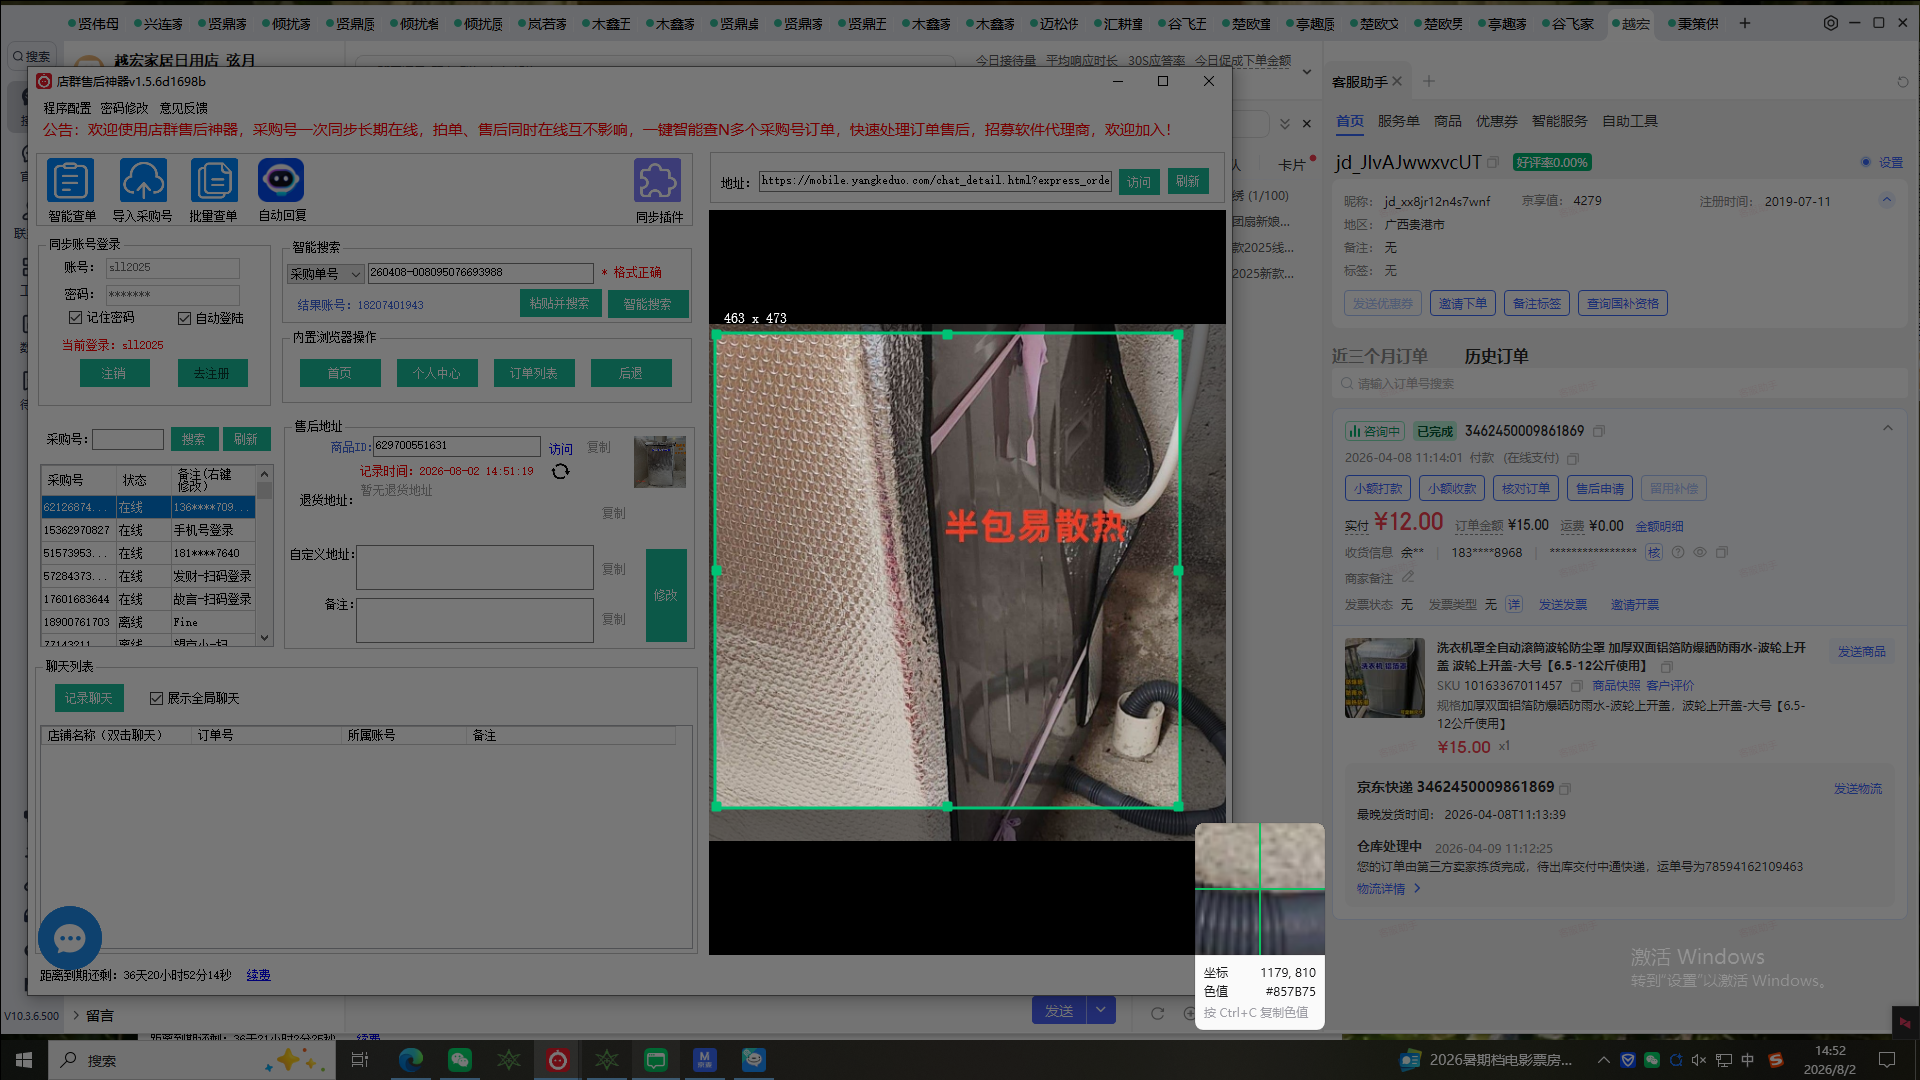Collapse order 3462450009861869 card
This screenshot has height=1080, width=1920.
pyautogui.click(x=1888, y=428)
